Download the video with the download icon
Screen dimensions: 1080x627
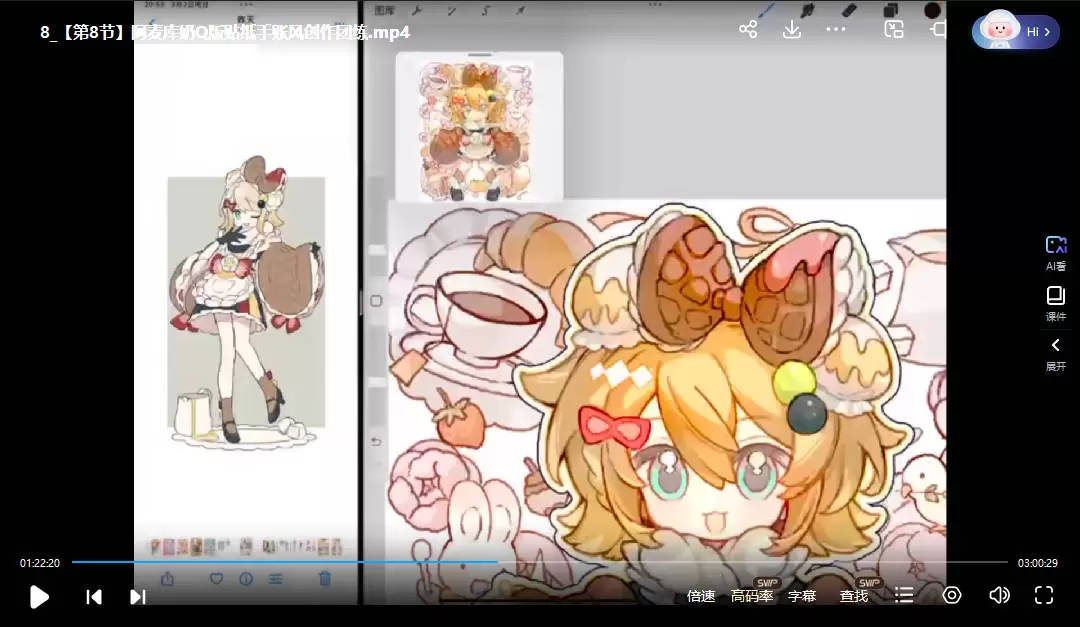[791, 30]
